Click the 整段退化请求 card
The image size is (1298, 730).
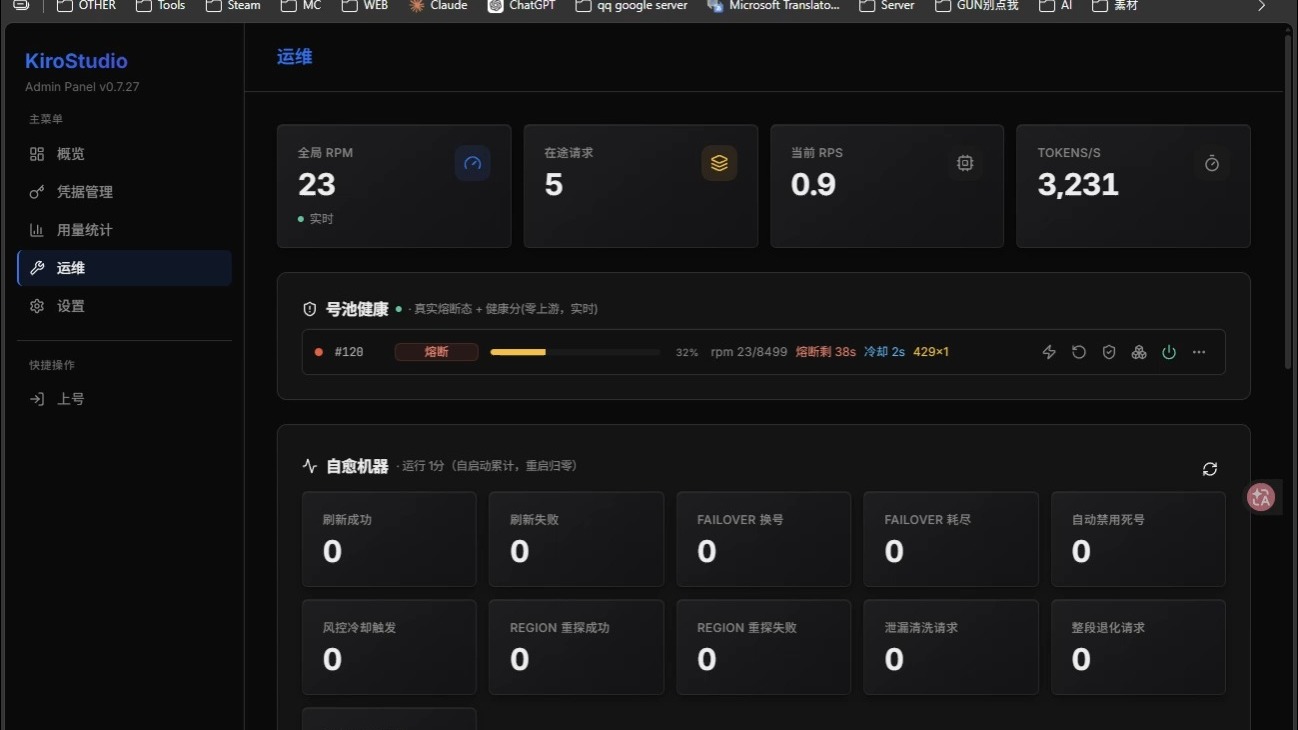(1138, 647)
